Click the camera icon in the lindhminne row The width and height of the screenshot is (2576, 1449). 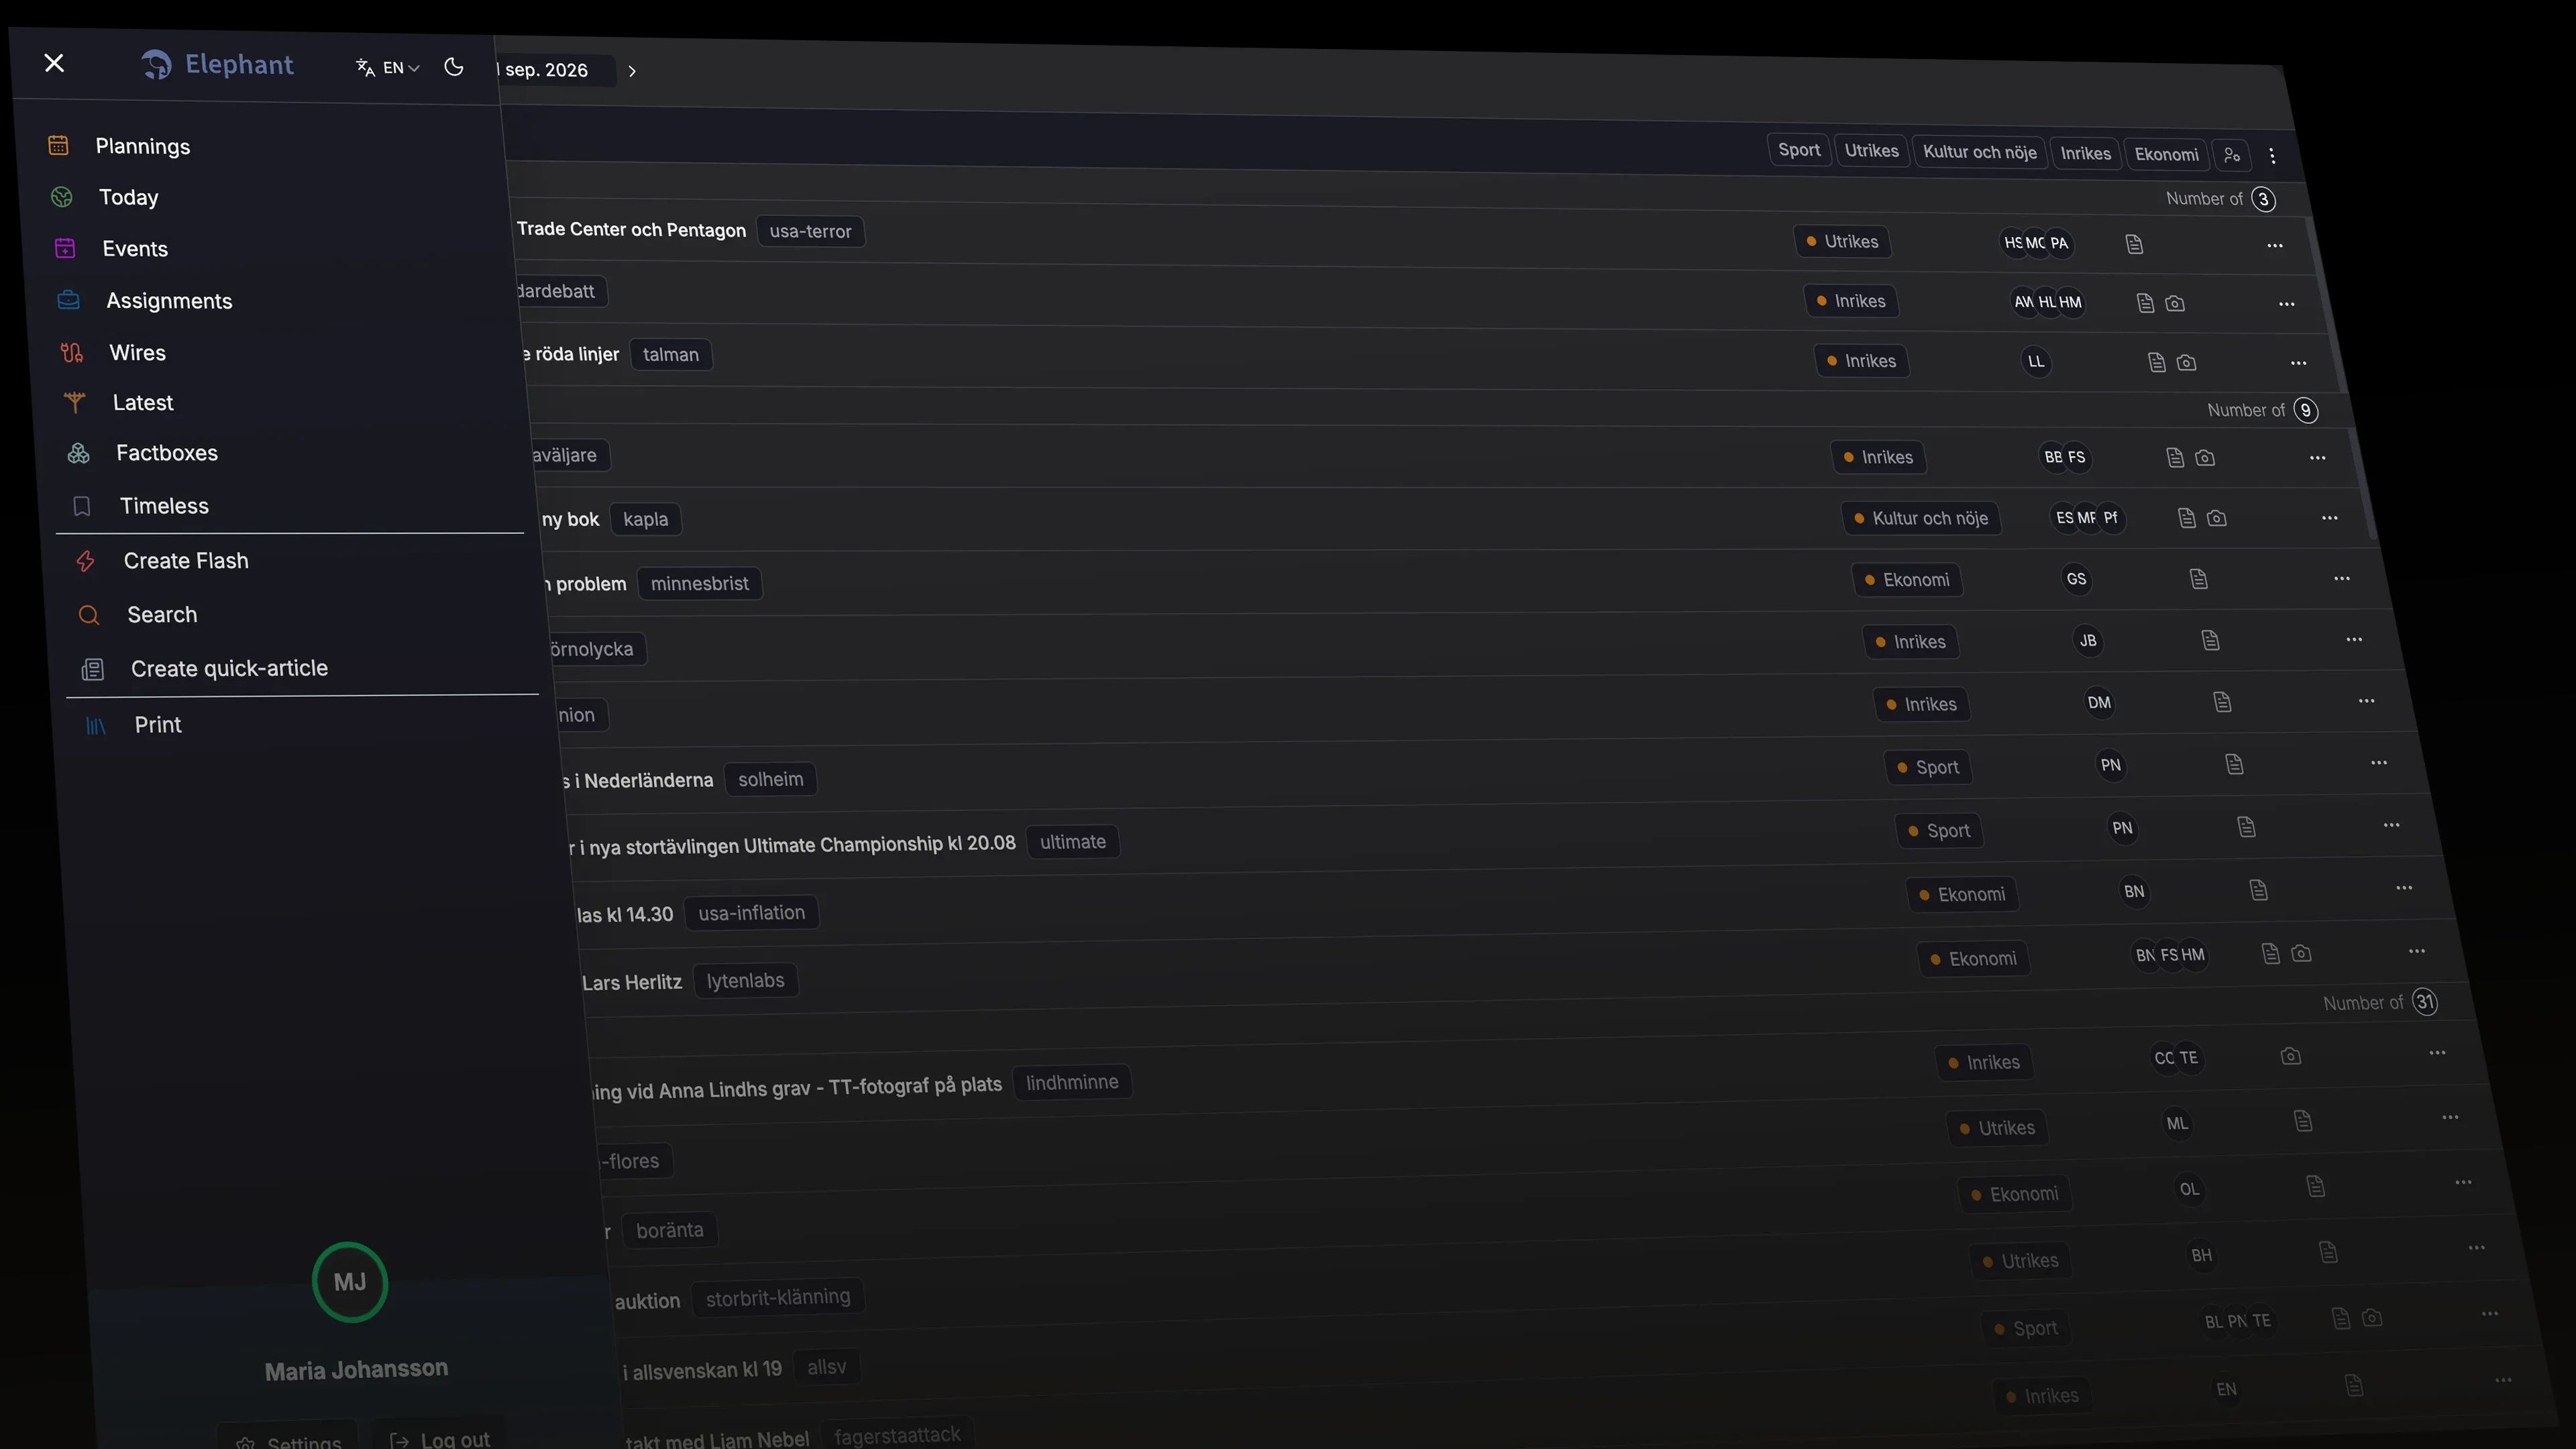[2291, 1056]
